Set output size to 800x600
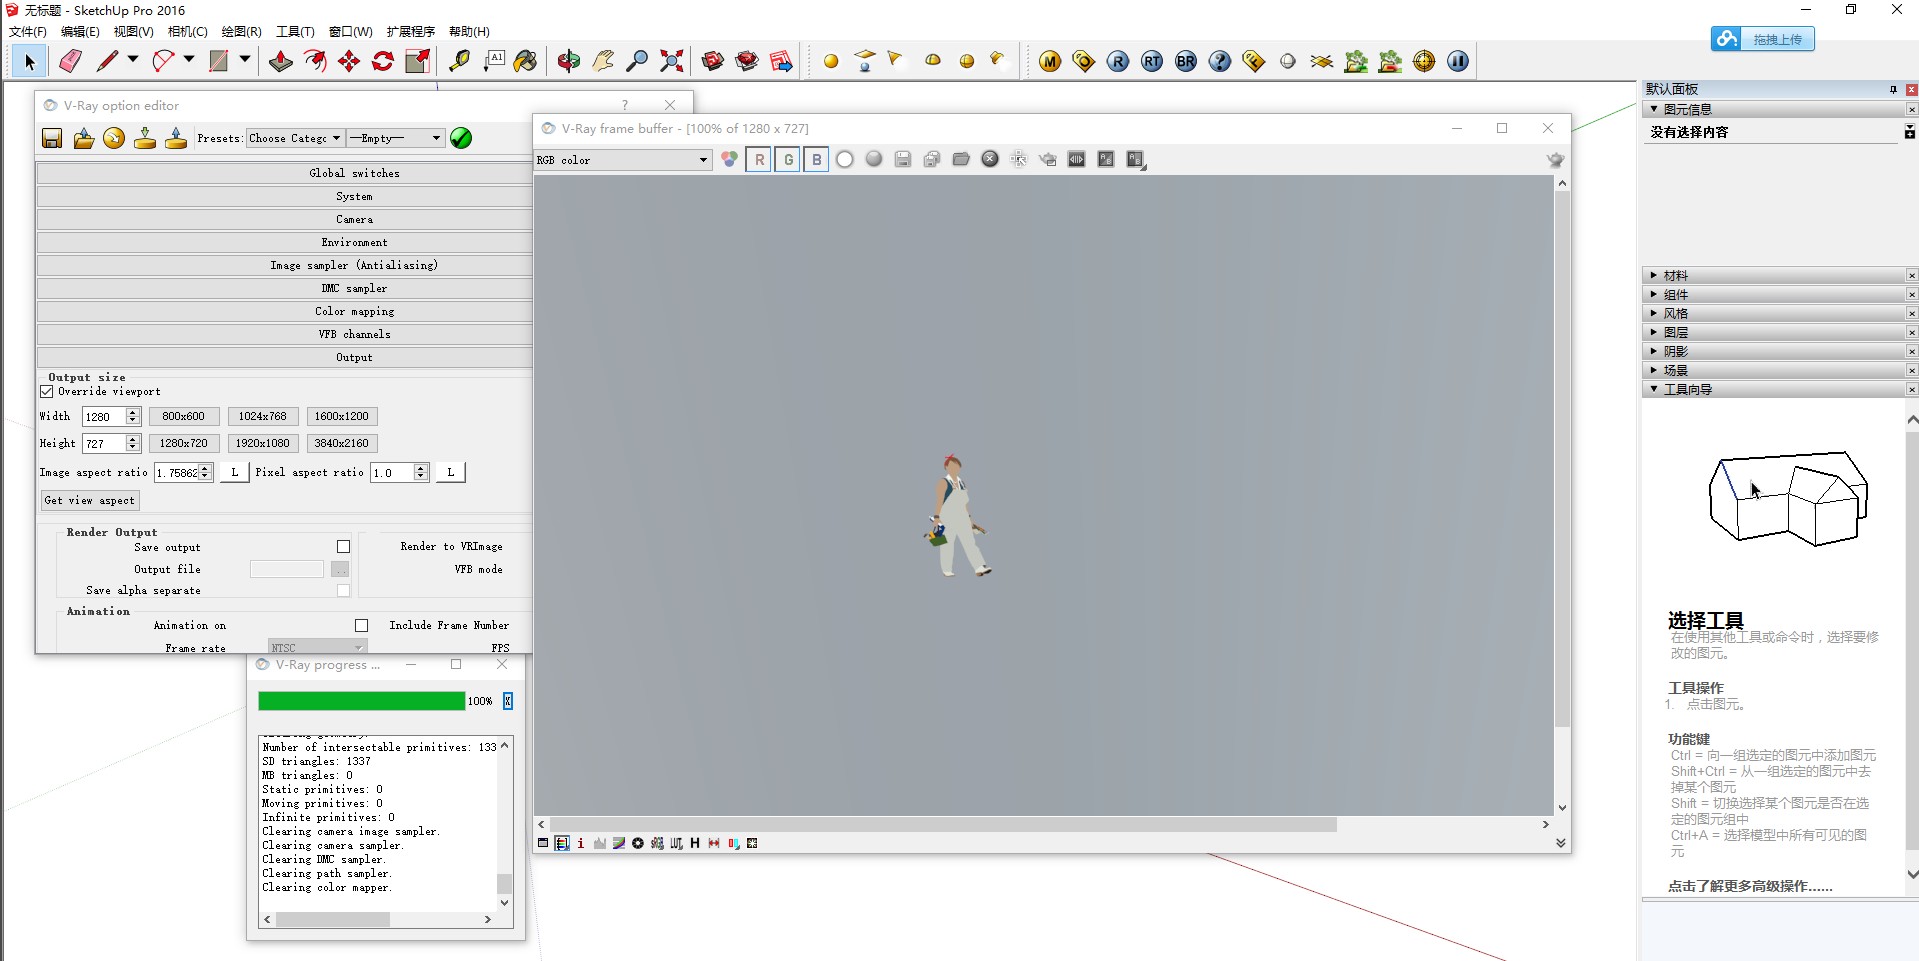The height and width of the screenshot is (961, 1919). click(183, 416)
